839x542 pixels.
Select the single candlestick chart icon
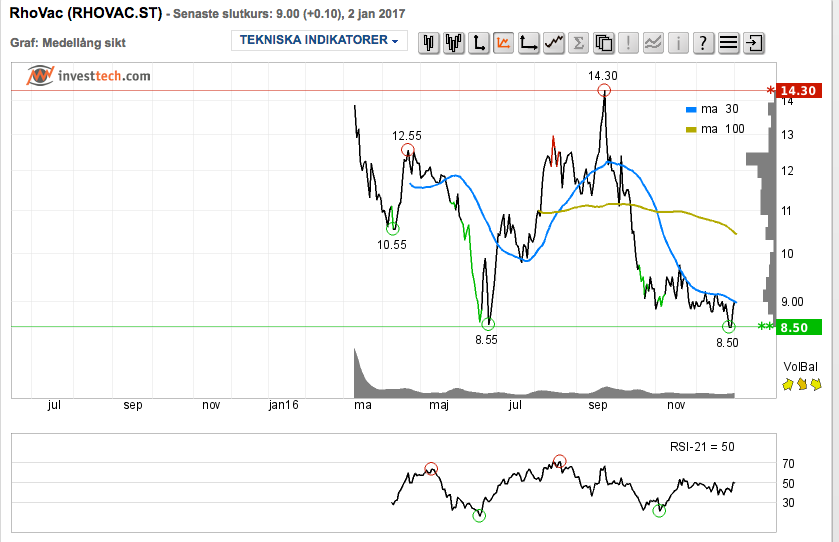[430, 43]
